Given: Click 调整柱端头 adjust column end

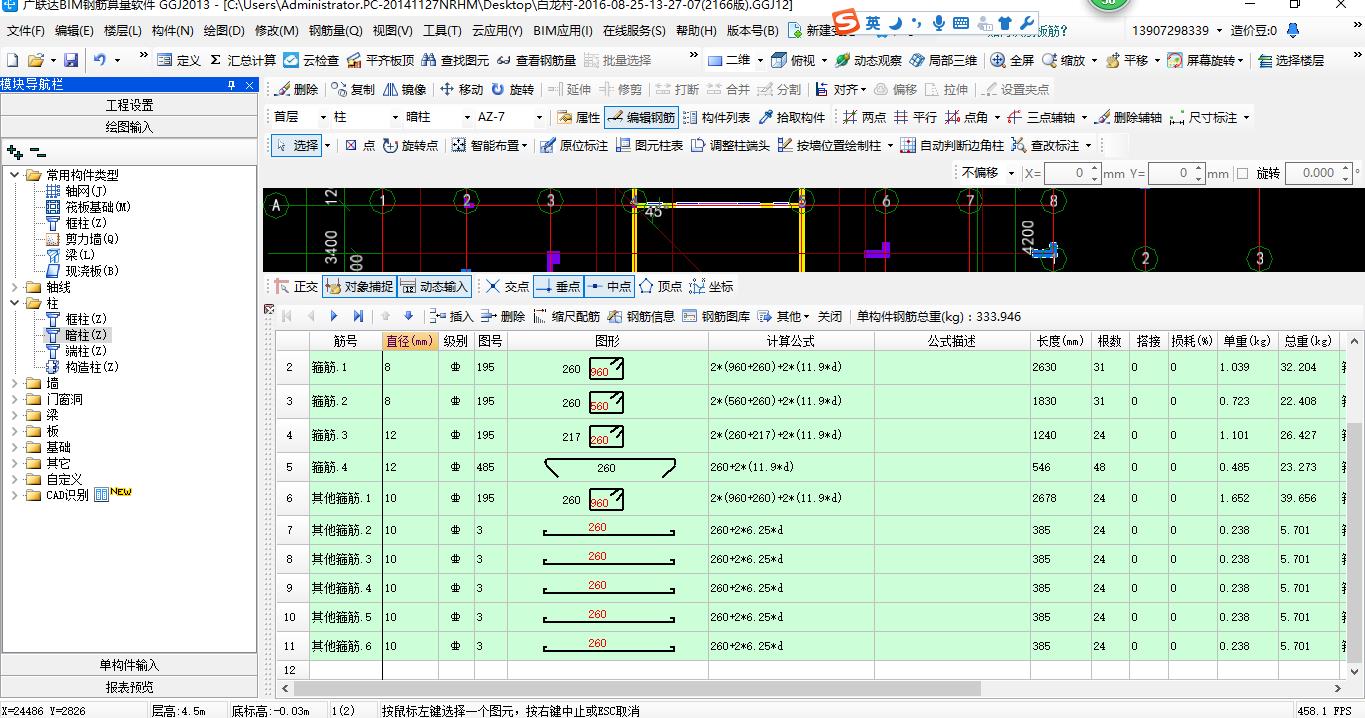Looking at the screenshot, I should [730, 145].
